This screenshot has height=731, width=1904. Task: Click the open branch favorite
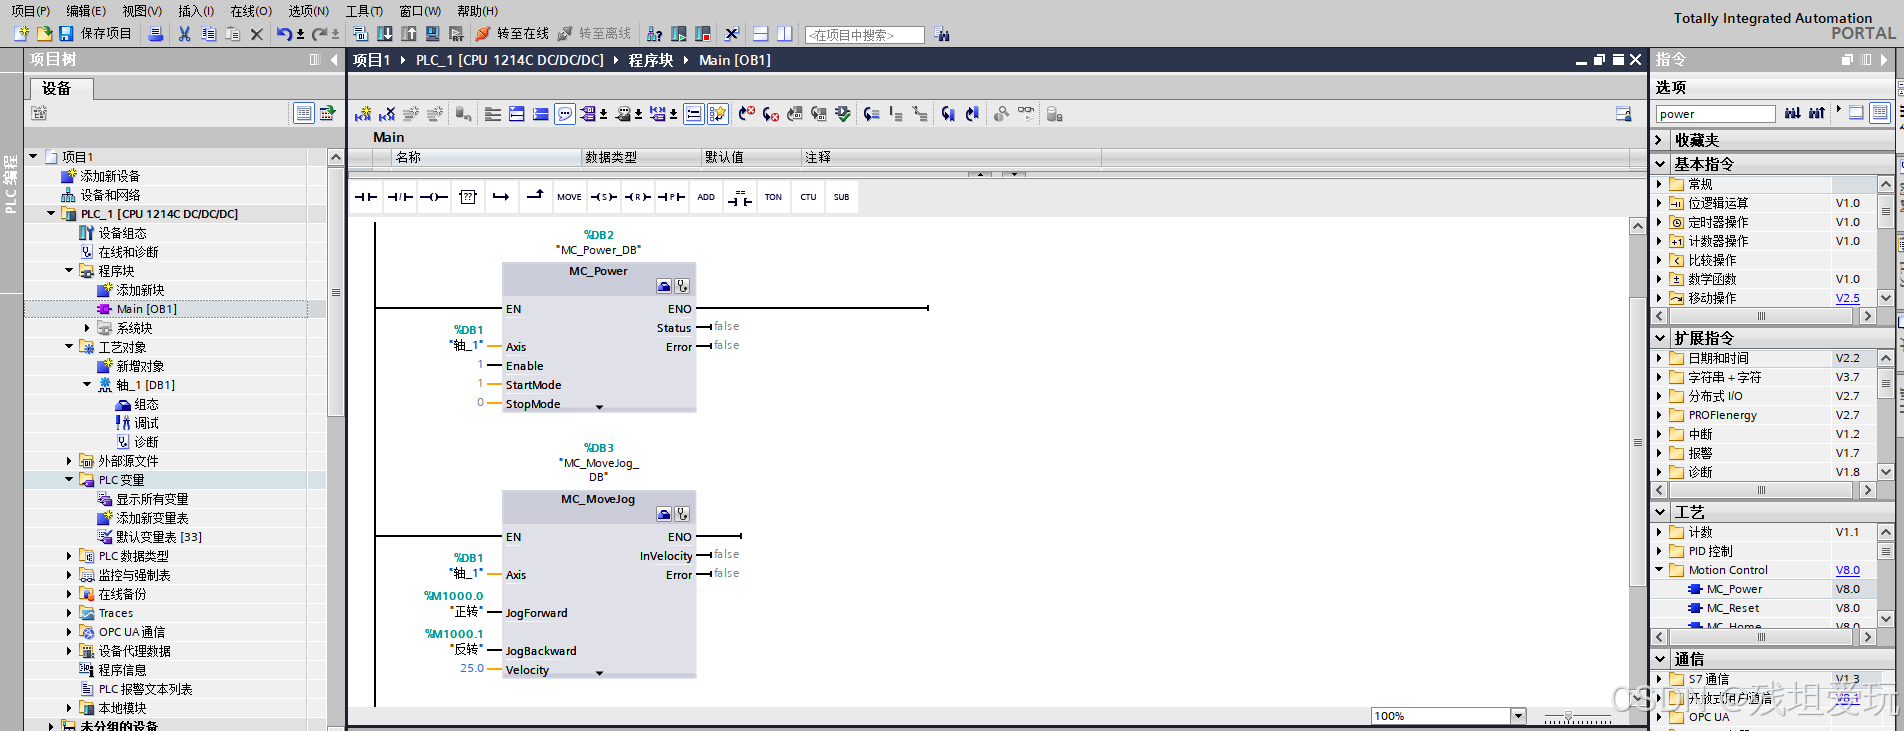(501, 197)
